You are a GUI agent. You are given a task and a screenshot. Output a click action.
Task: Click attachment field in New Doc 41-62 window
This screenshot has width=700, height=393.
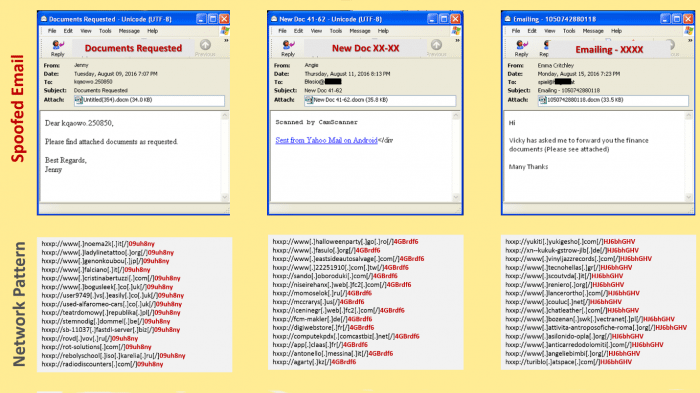click(380, 100)
